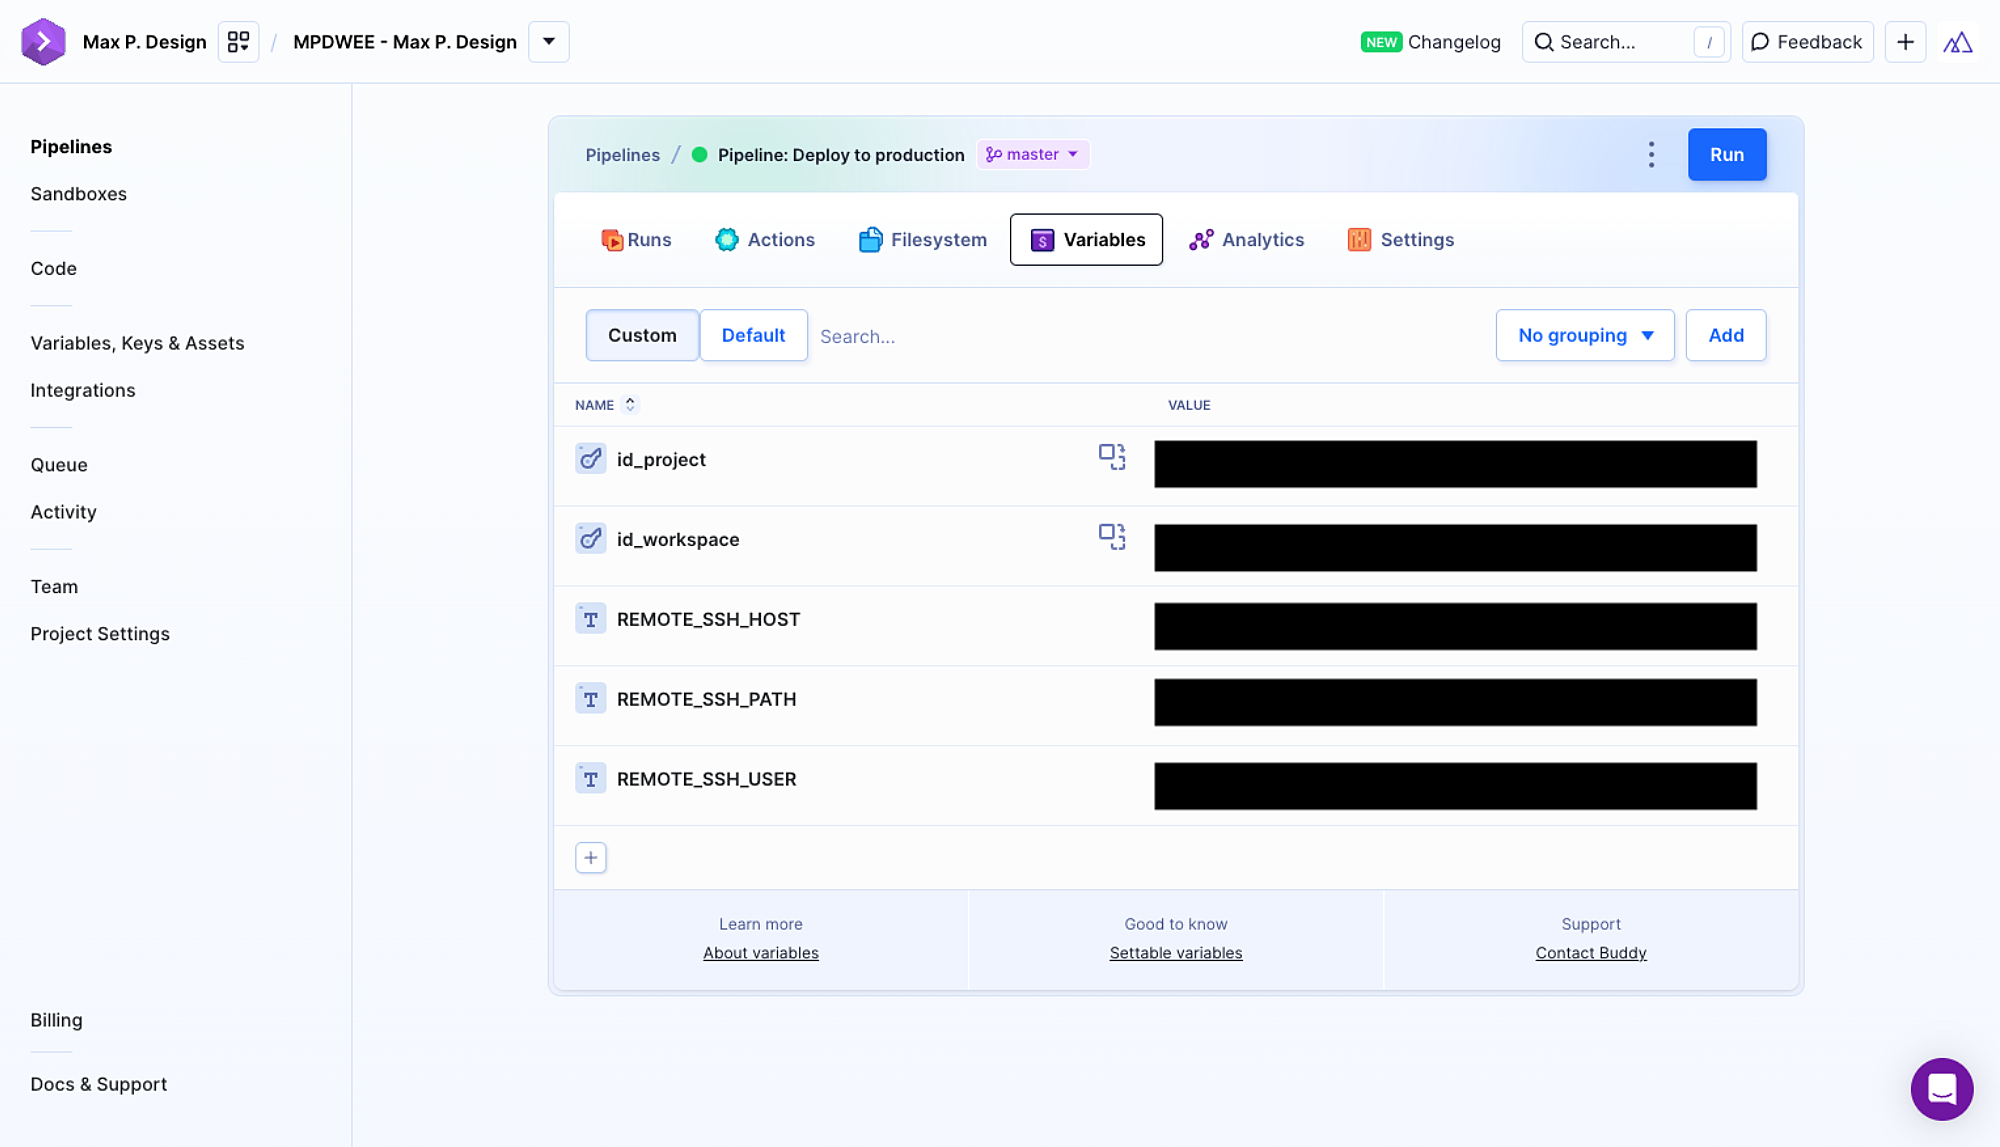Click the Pipelines breadcrumb link
Viewport: 2000px width, 1147px height.
coord(622,154)
